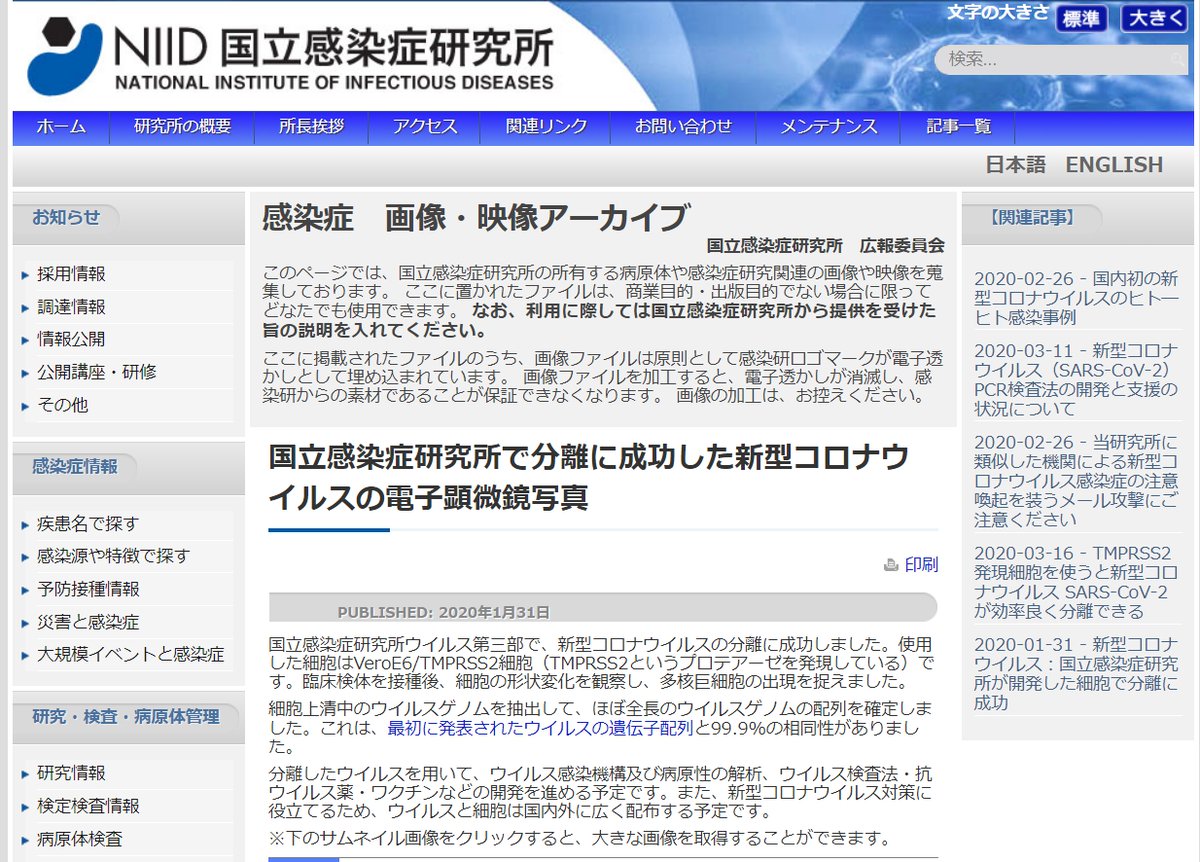Open the メンテナンス menu item
The width and height of the screenshot is (1200, 862).
click(828, 127)
